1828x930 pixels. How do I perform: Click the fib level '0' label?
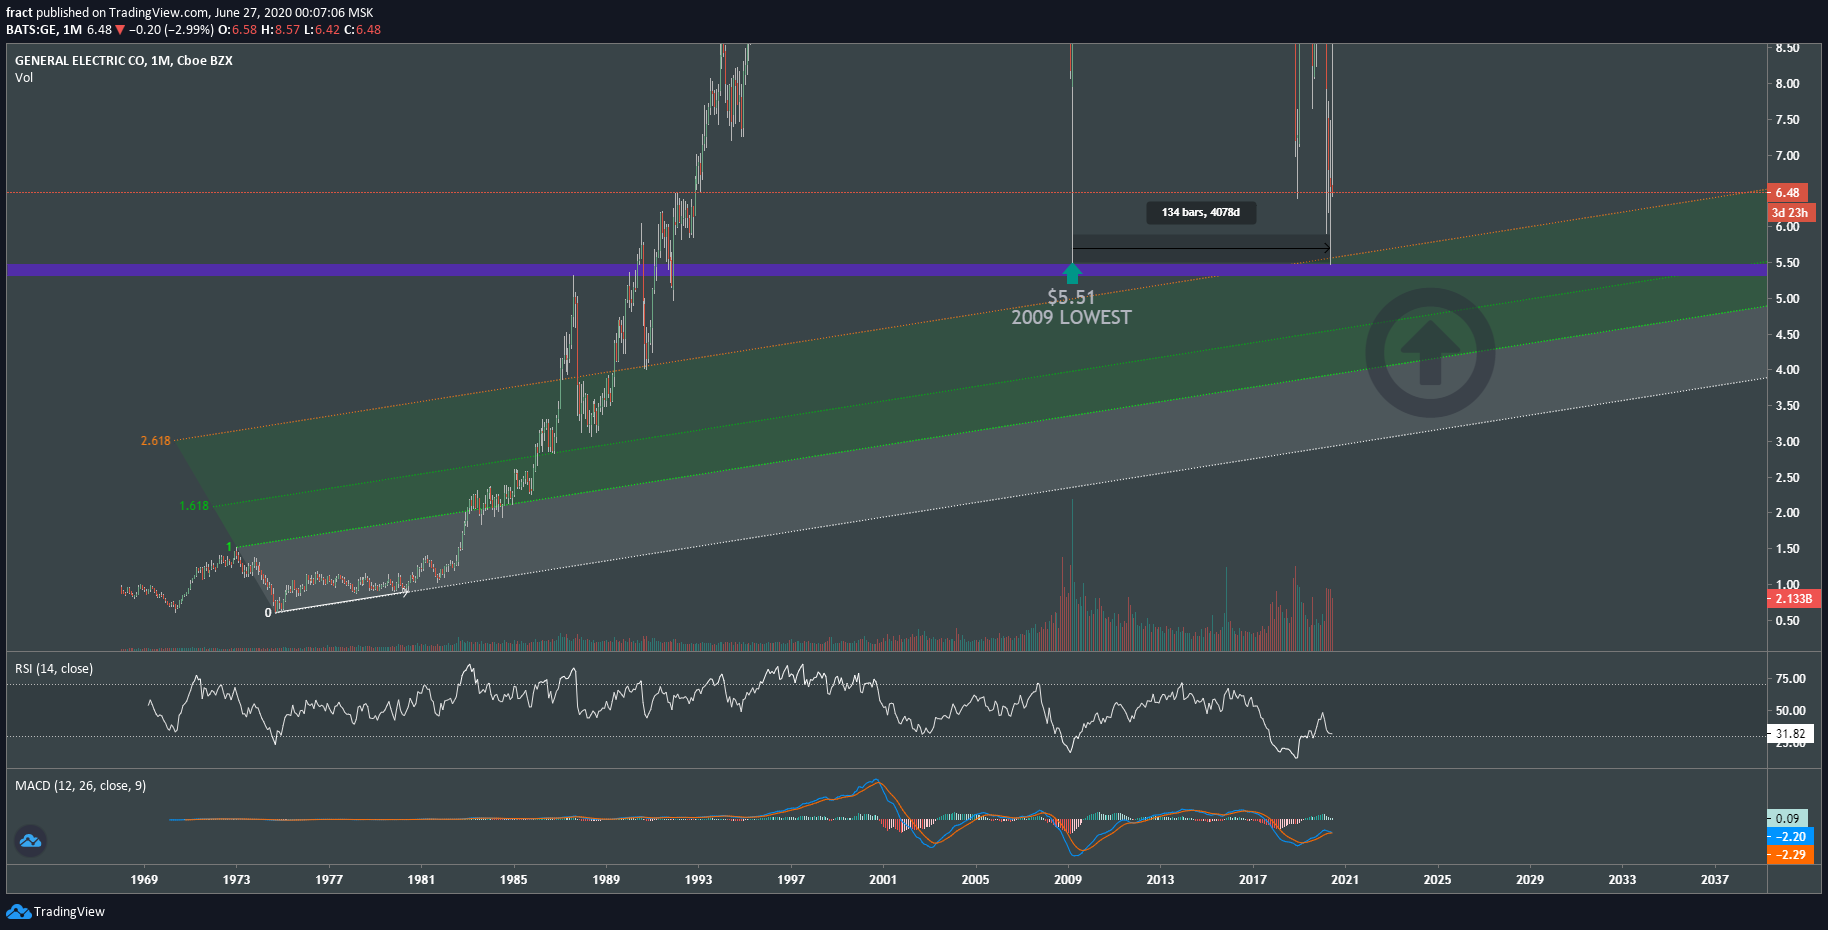(x=268, y=613)
